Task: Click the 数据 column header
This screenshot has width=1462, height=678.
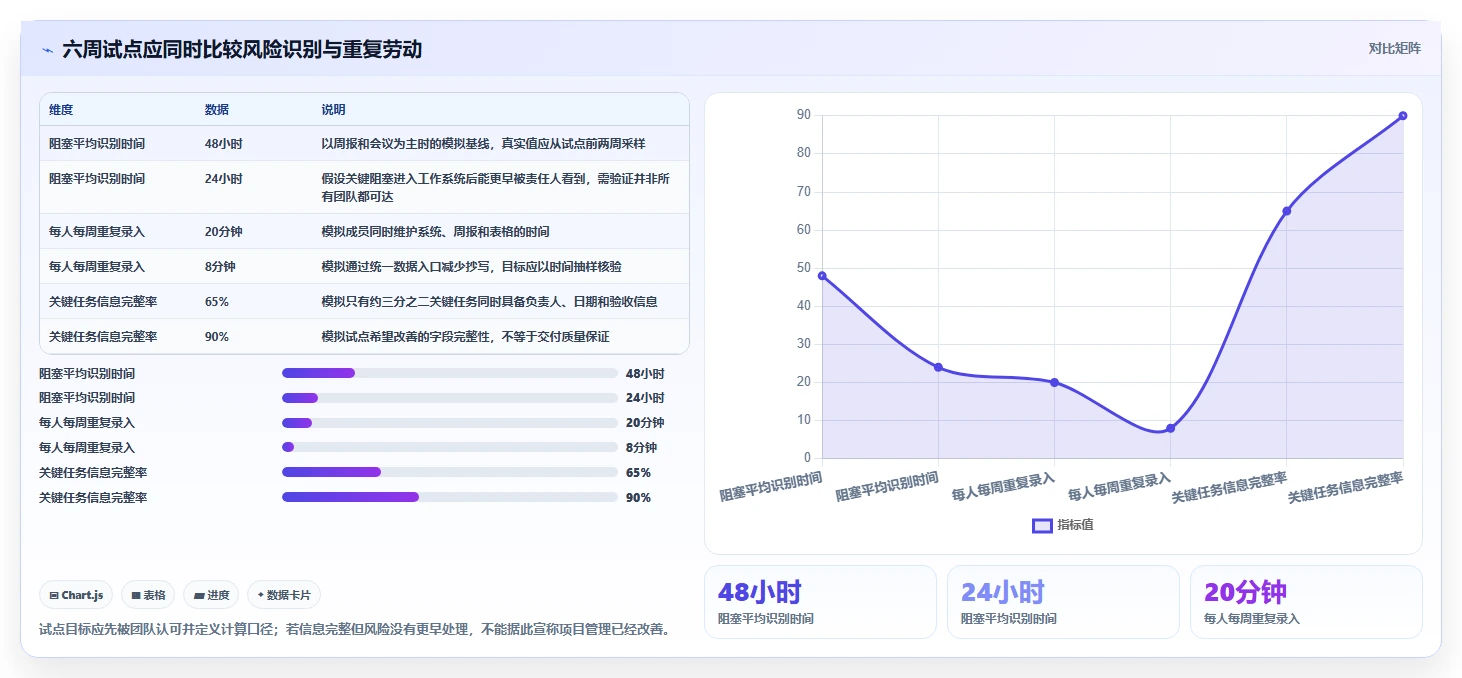Action: click(217, 109)
